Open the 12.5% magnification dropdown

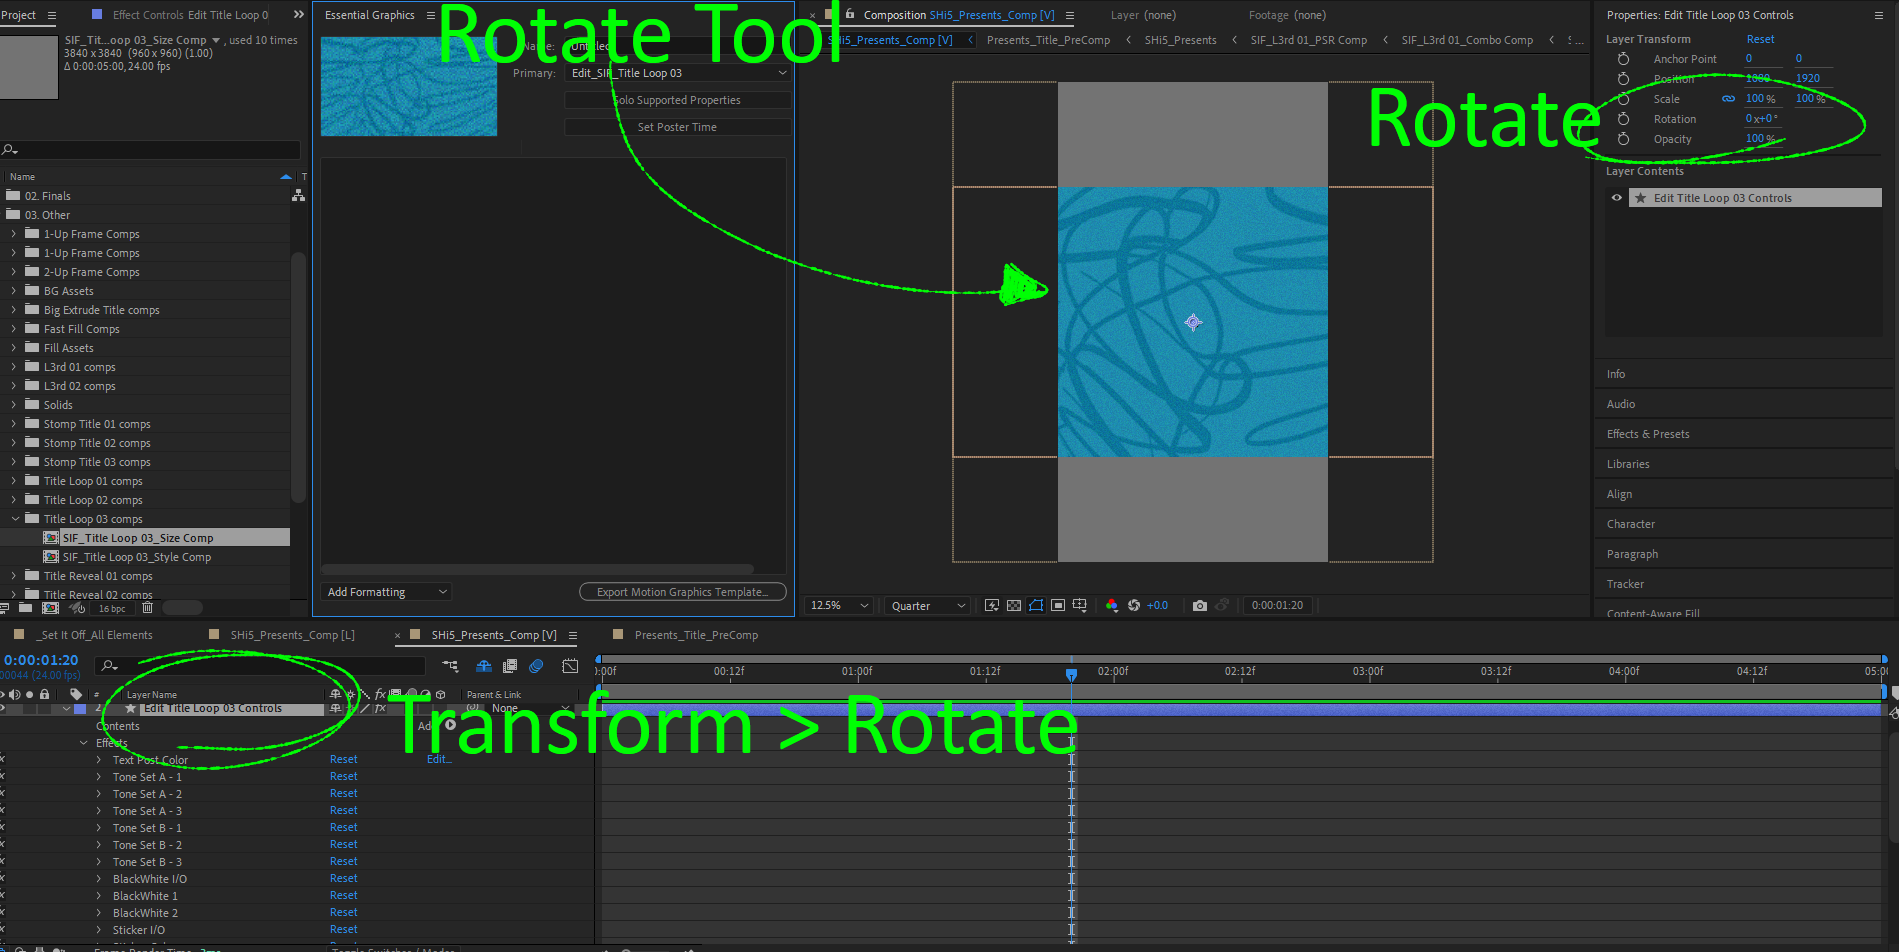[x=837, y=605]
